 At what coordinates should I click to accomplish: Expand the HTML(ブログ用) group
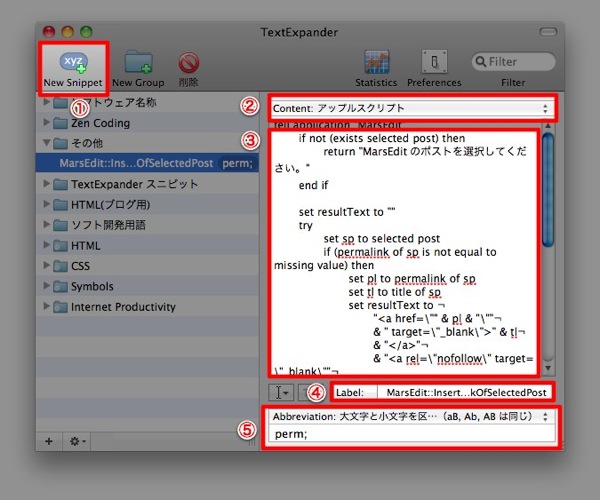tap(46, 204)
